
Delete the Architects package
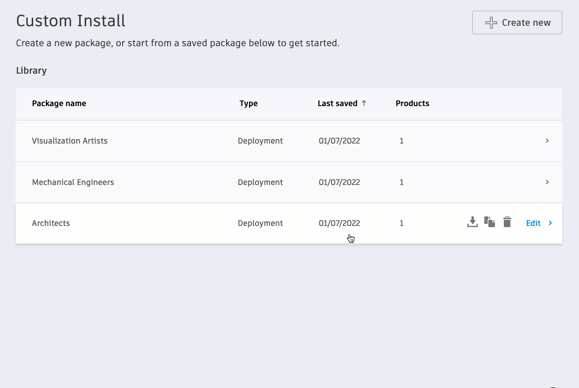coord(507,222)
